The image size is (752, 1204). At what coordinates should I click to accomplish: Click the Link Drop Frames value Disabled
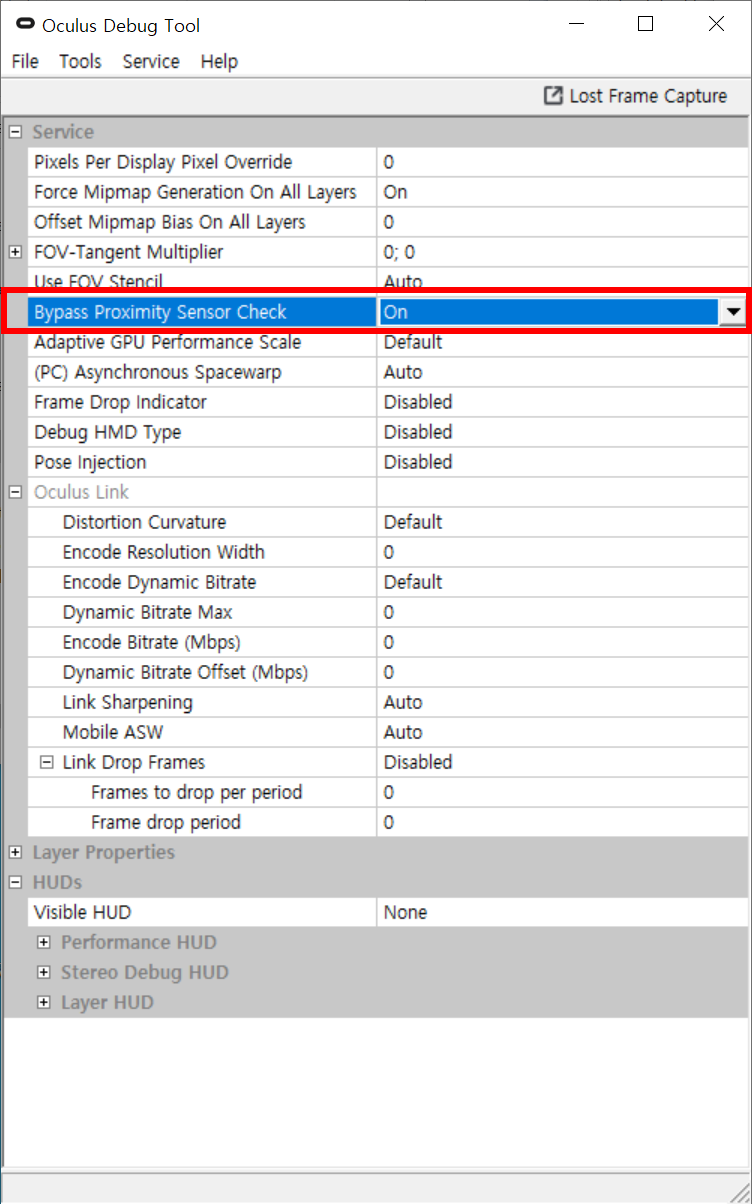click(562, 762)
